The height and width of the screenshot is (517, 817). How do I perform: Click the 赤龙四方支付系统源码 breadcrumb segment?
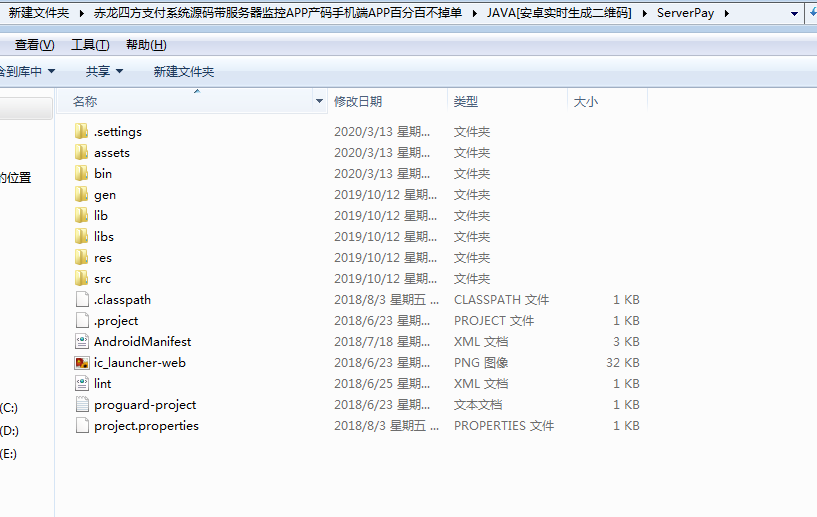pyautogui.click(x=278, y=13)
